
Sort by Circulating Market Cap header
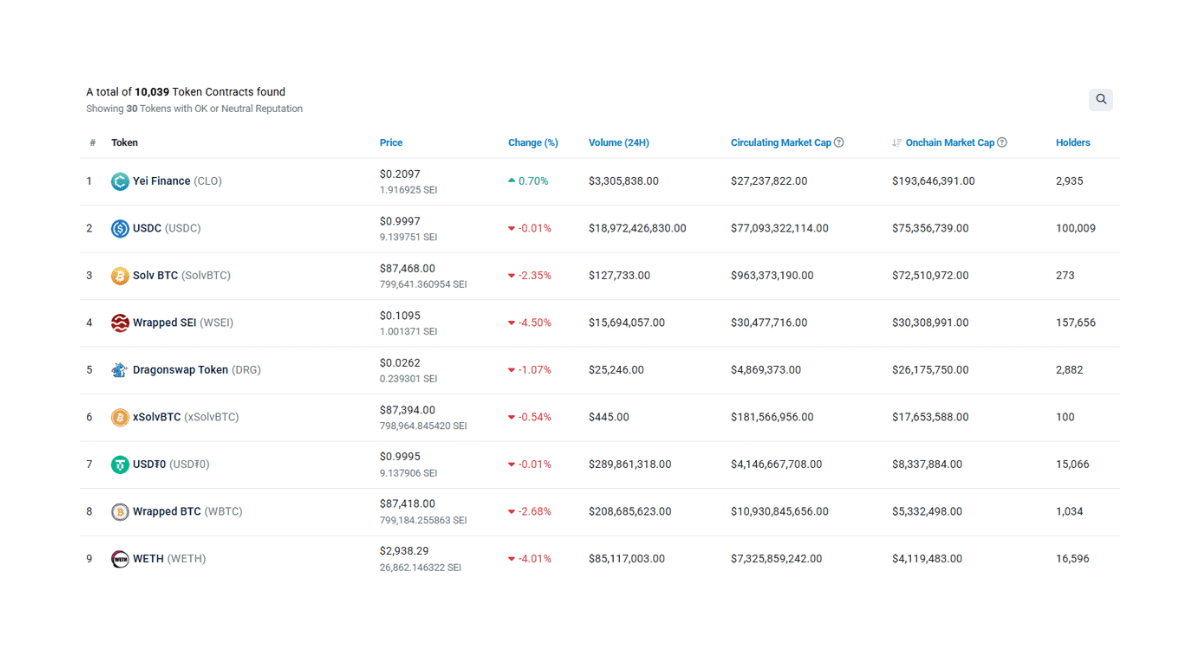coord(781,142)
